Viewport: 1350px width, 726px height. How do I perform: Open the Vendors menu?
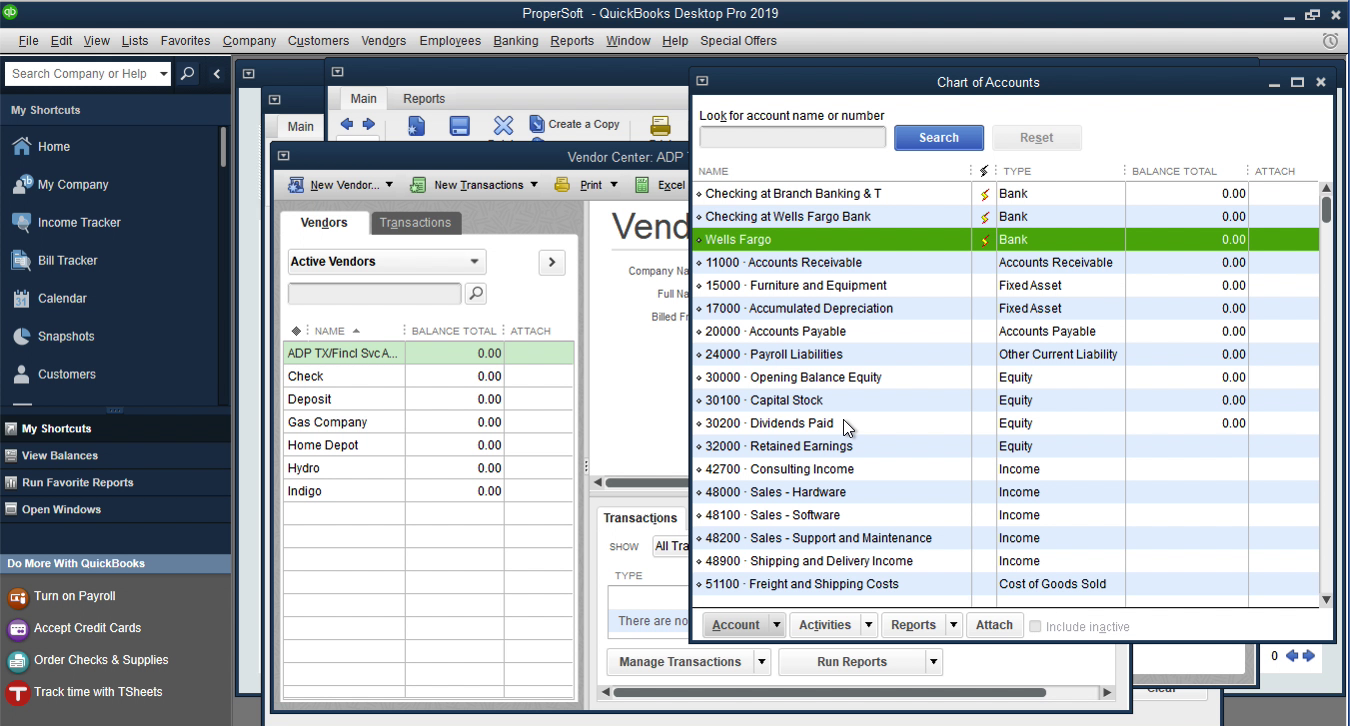pyautogui.click(x=383, y=41)
